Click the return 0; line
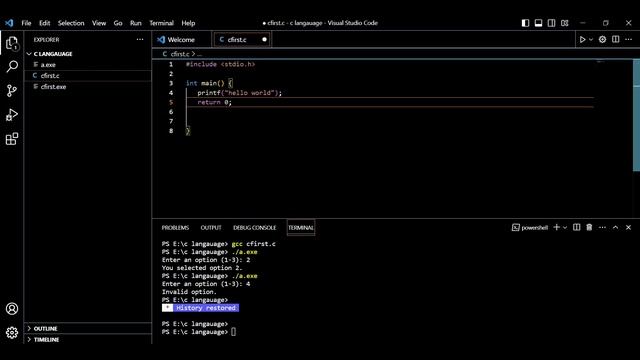Screen dimensions: 640x360 (x=214, y=102)
